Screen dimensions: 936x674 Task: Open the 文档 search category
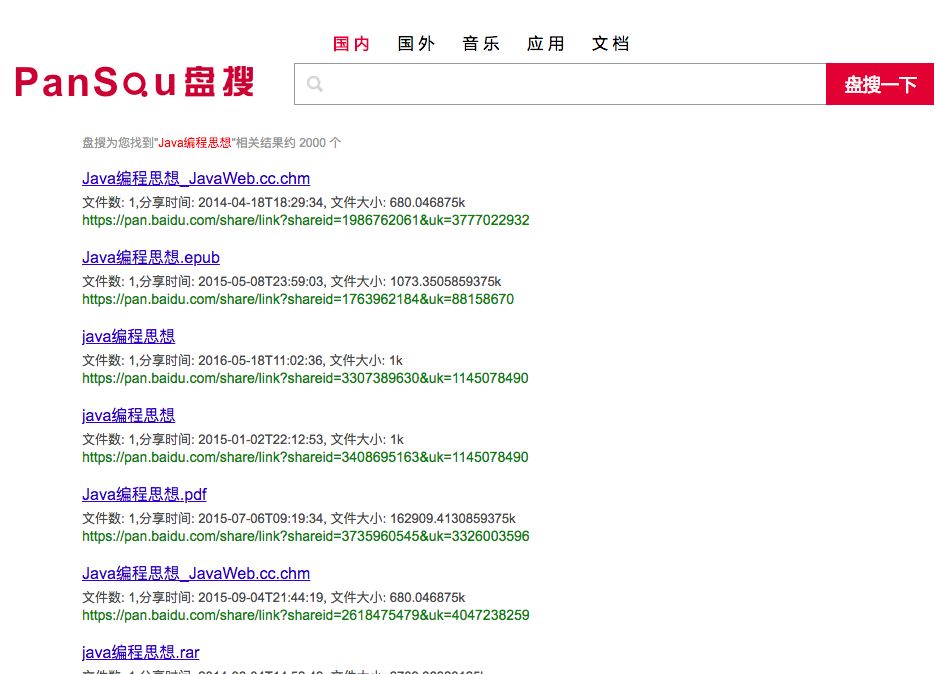click(611, 43)
